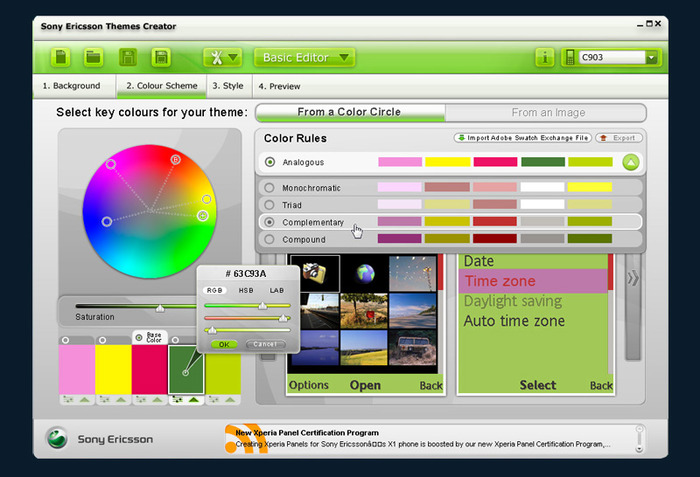
Task: Switch to From a Color Circle tab
Action: 349,112
